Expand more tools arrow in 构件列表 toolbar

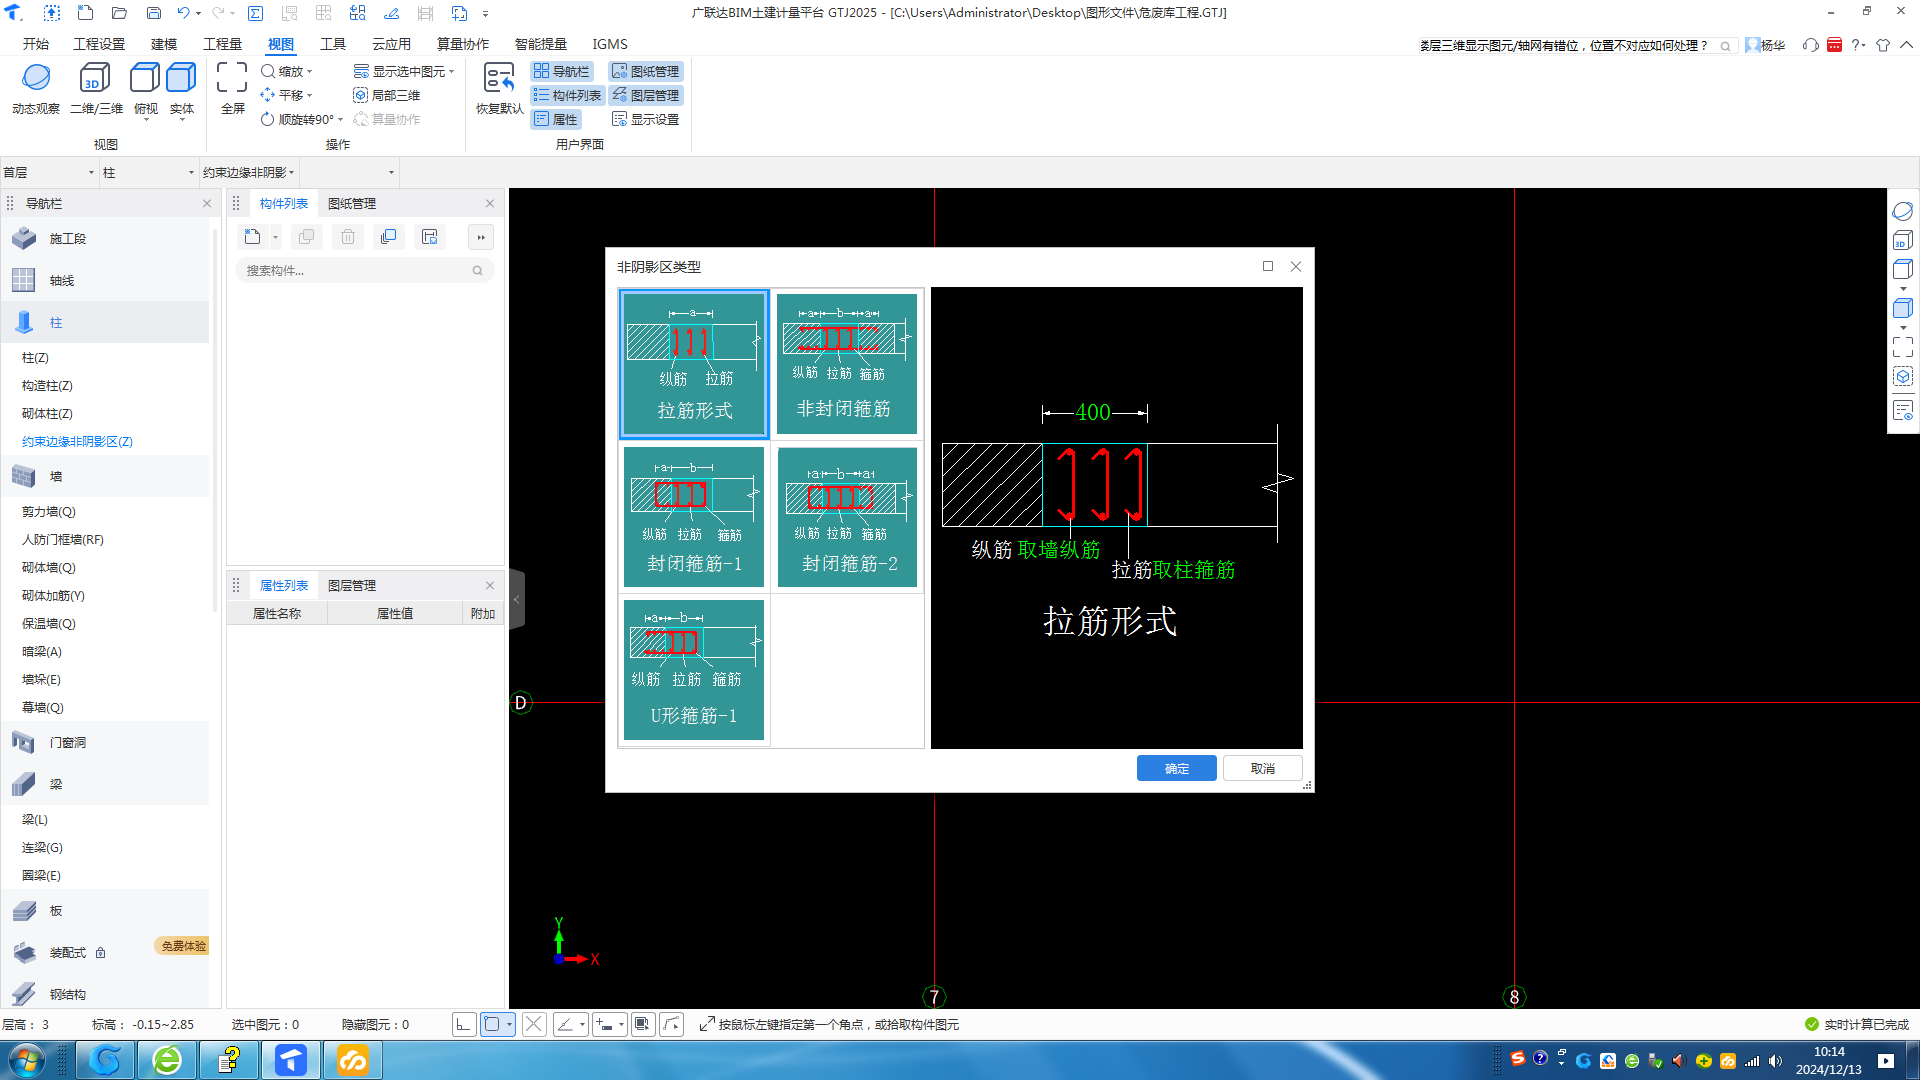[481, 237]
